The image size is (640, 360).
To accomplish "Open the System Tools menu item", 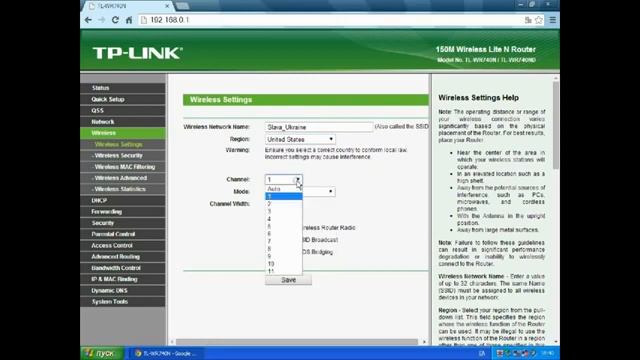I will [x=123, y=302].
